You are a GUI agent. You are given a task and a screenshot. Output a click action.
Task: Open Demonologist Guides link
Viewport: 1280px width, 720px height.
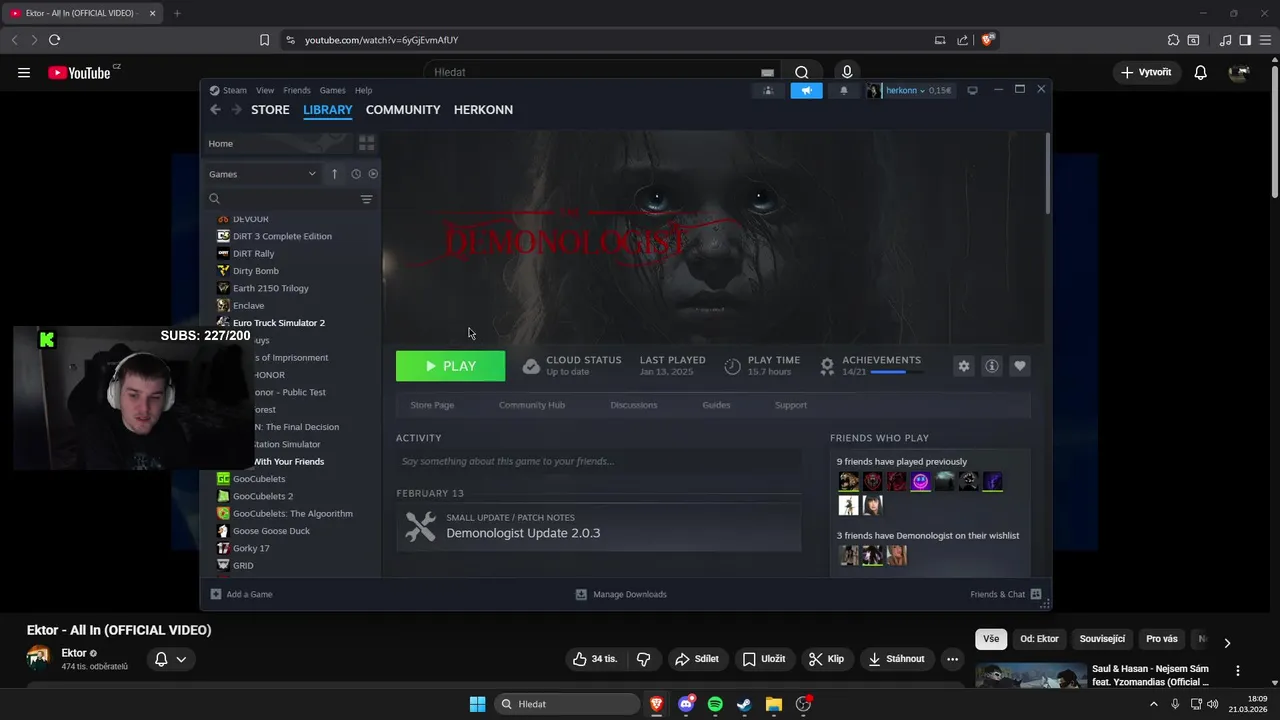click(716, 405)
